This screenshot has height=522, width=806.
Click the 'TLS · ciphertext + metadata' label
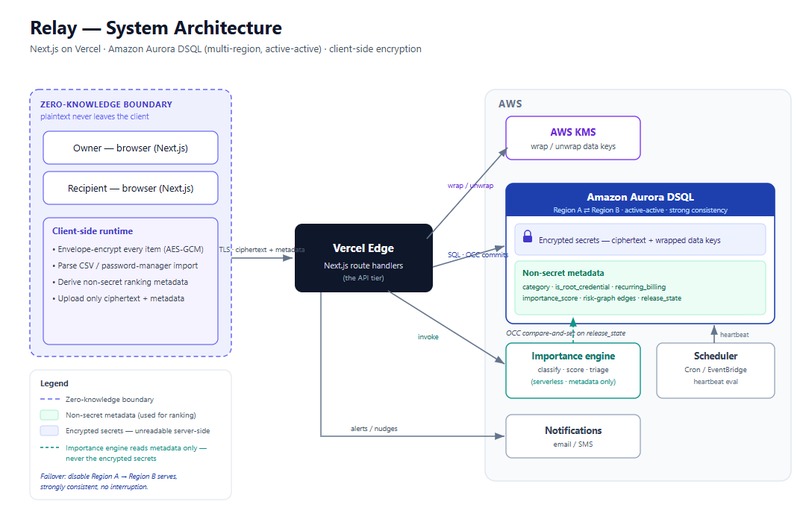pos(262,250)
